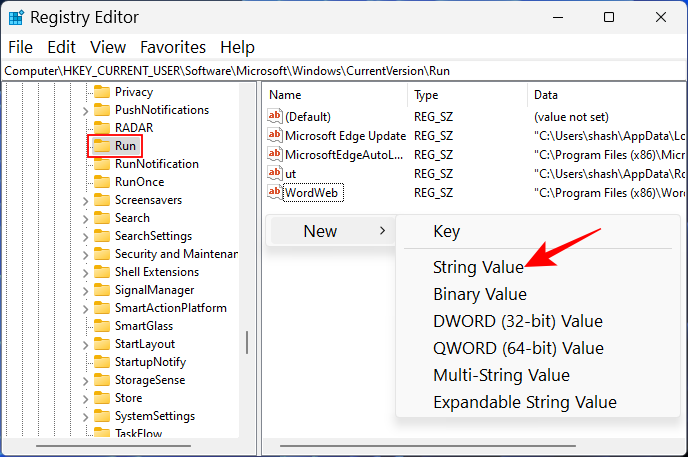Open the Edit menu
The height and width of the screenshot is (457, 688).
pos(61,47)
